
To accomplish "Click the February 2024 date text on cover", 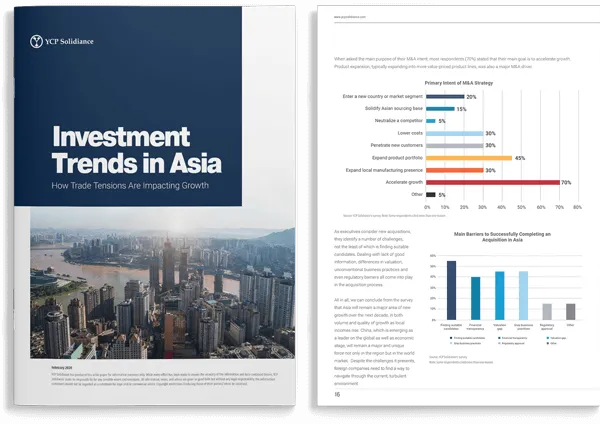I will pos(62,368).
